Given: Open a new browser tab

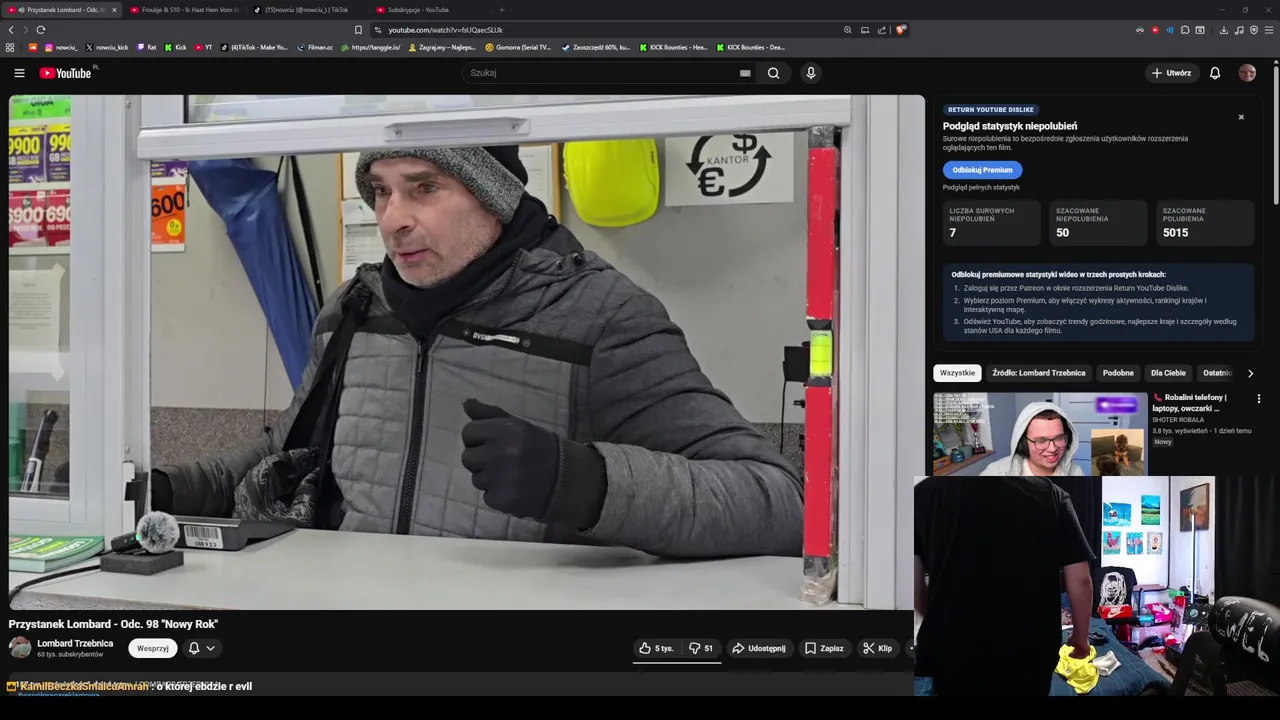Looking at the screenshot, I should (502, 10).
